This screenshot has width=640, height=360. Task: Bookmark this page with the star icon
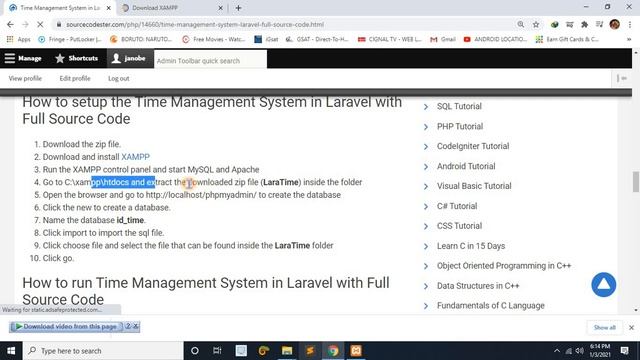click(x=536, y=24)
